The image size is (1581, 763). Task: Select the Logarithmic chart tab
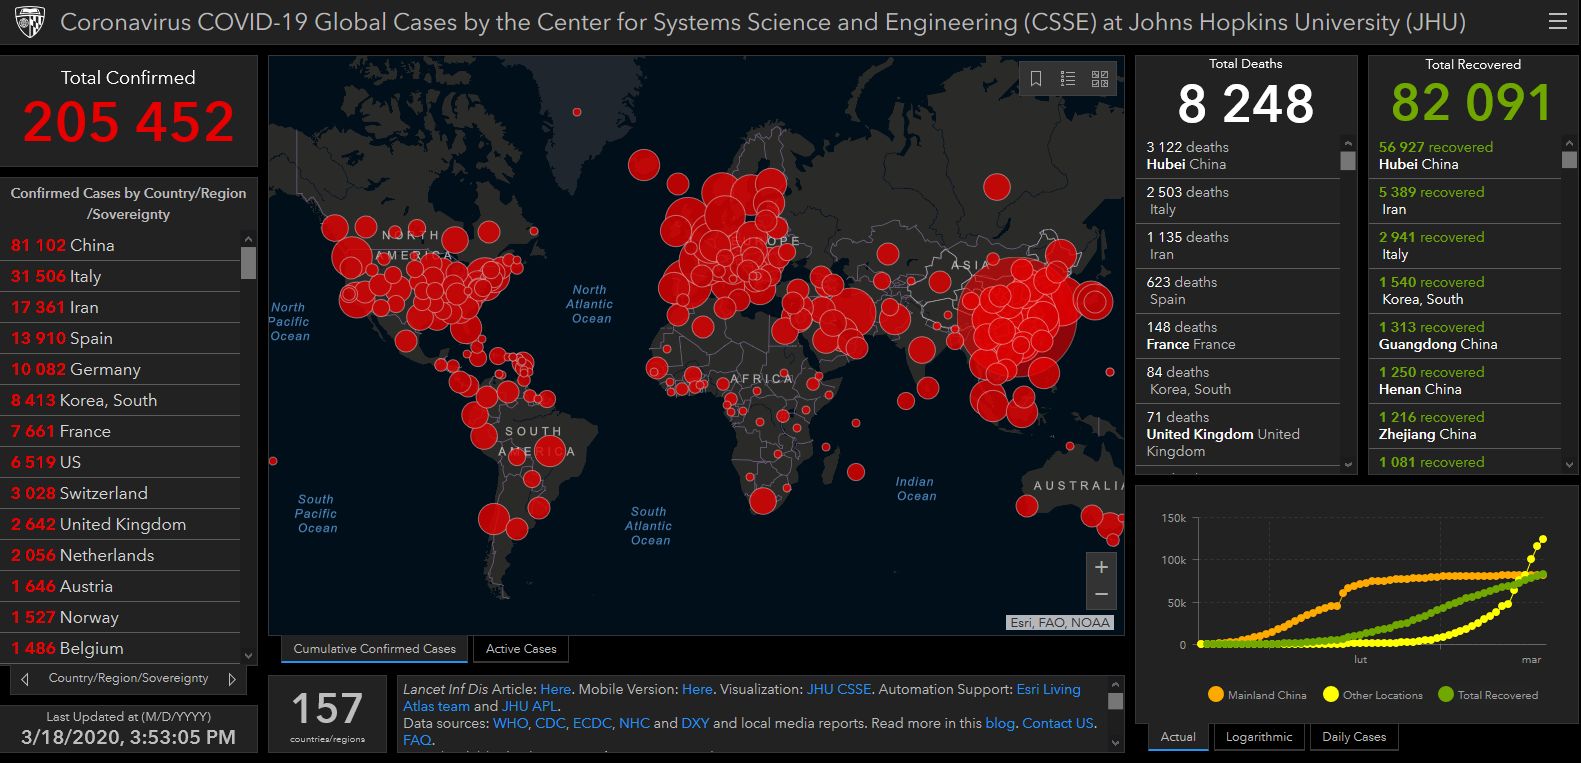coord(1259,737)
